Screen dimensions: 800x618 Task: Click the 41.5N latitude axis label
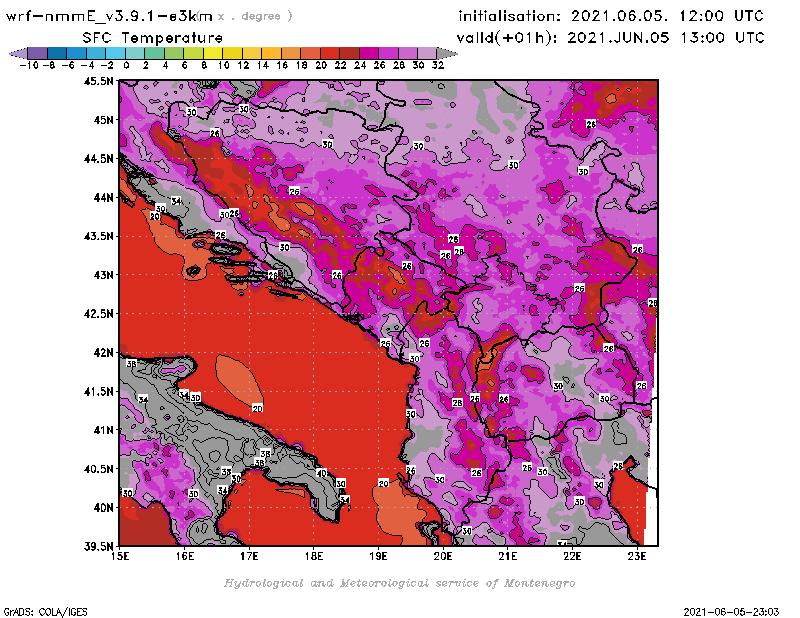98,391
